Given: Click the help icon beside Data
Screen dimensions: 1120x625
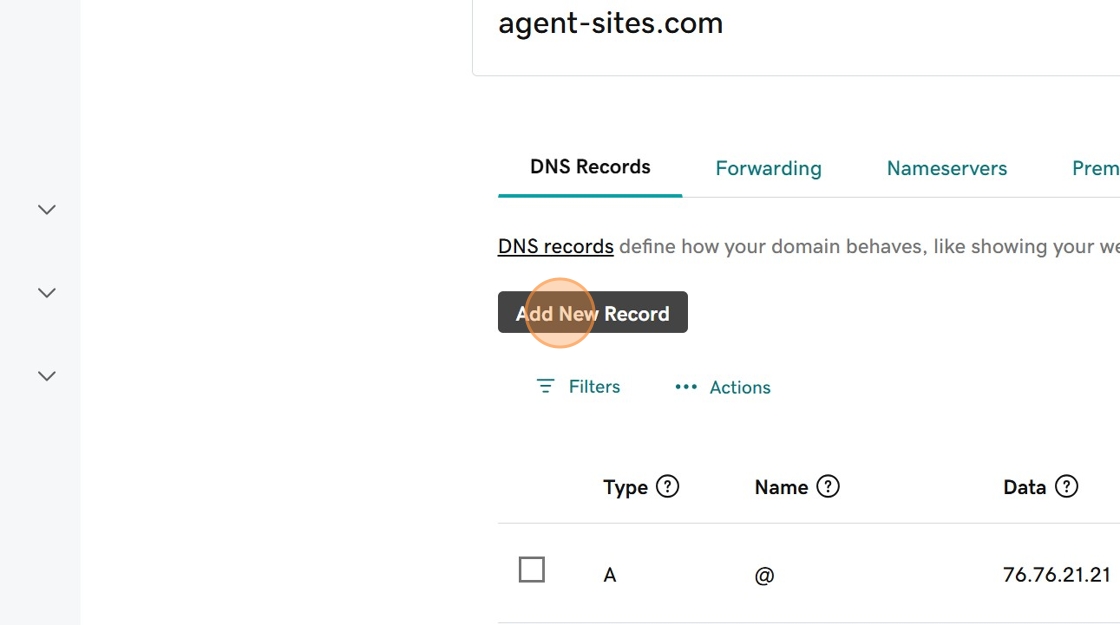Looking at the screenshot, I should pyautogui.click(x=1067, y=487).
